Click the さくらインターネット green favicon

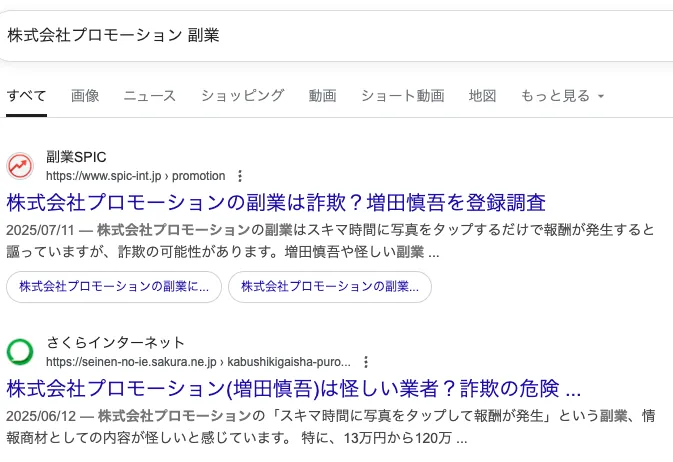tap(20, 352)
